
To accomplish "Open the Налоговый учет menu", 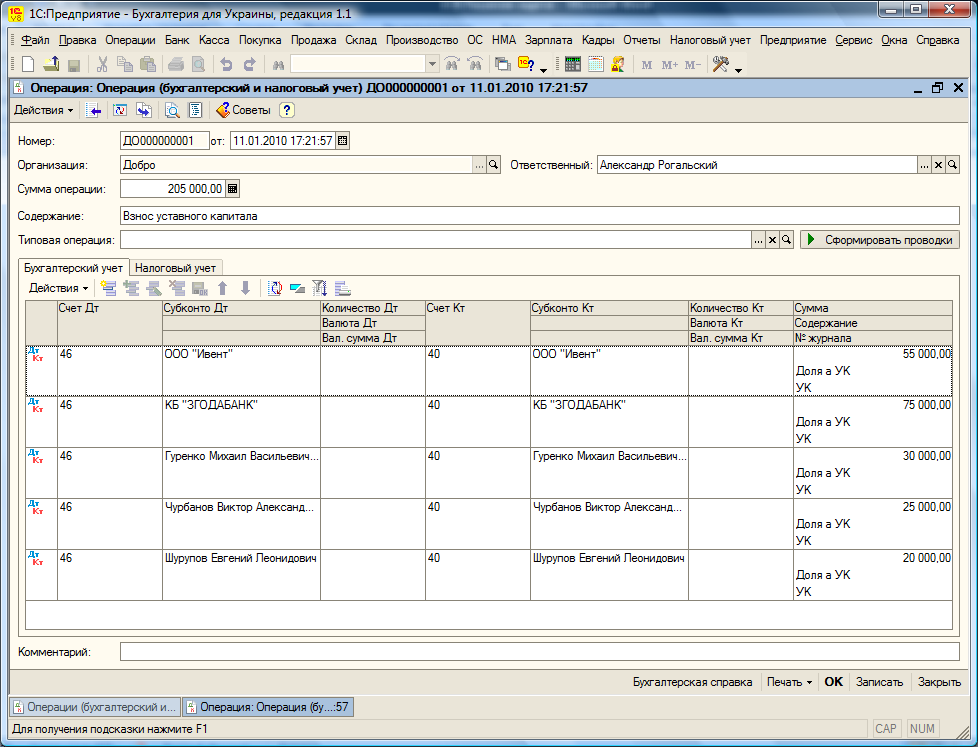I will [x=710, y=40].
